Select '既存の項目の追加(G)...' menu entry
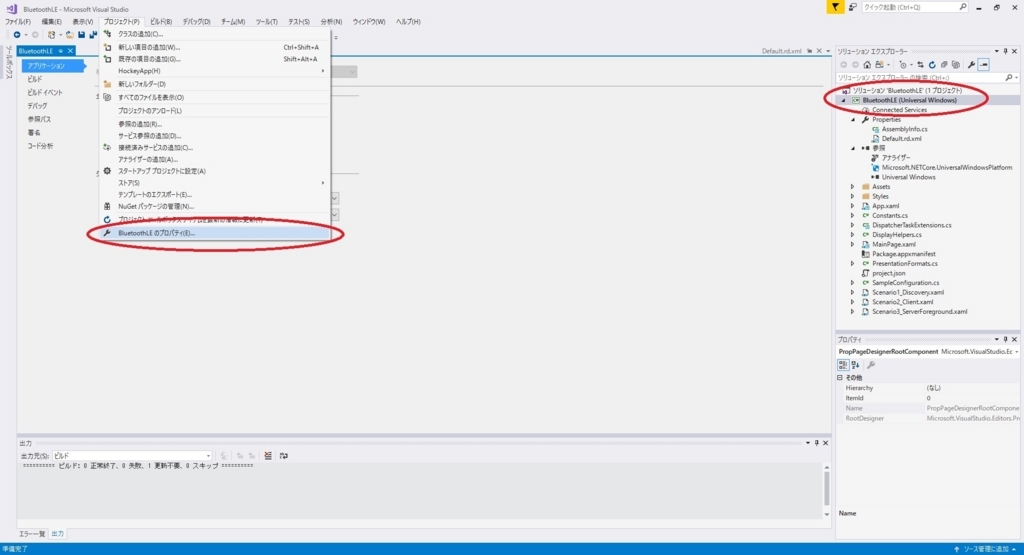1024x555 pixels. [216, 59]
